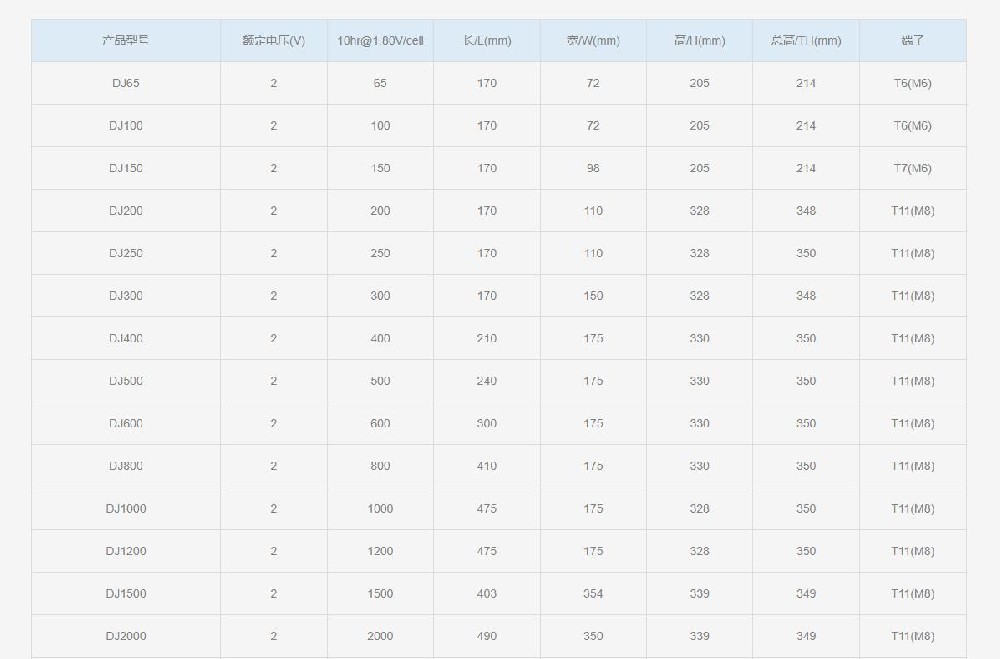
Task: Click the 354 width value for DJ1500
Action: point(593,593)
